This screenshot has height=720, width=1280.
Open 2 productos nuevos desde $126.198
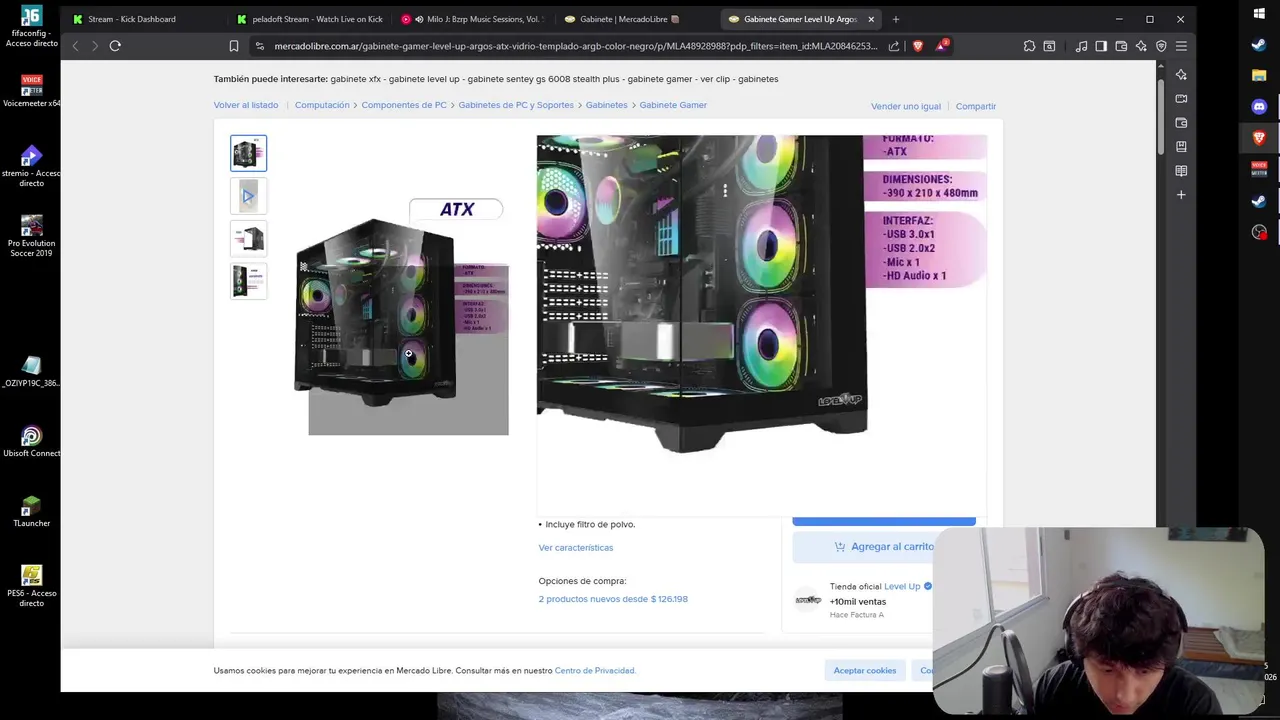(613, 599)
